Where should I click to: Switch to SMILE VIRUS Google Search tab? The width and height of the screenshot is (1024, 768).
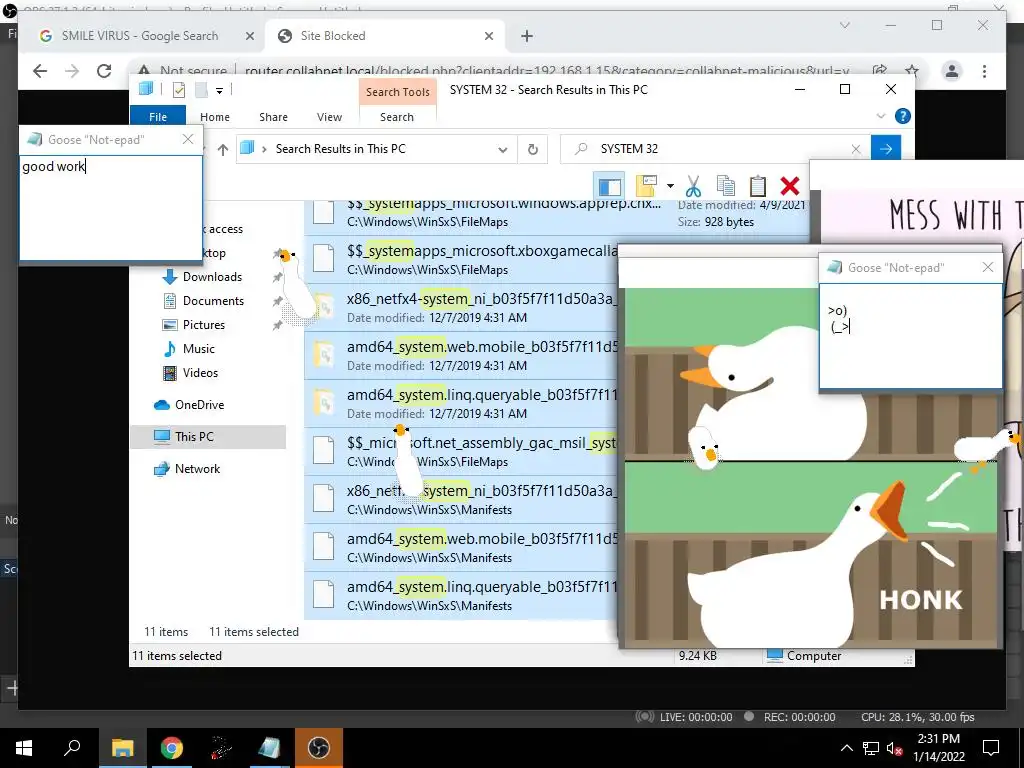[x=140, y=36]
